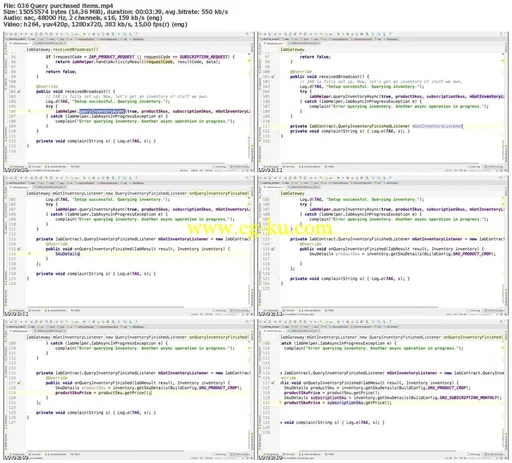
Task: Open the frame ending with 'productSku.getPrice()' line
Action: 129,390
